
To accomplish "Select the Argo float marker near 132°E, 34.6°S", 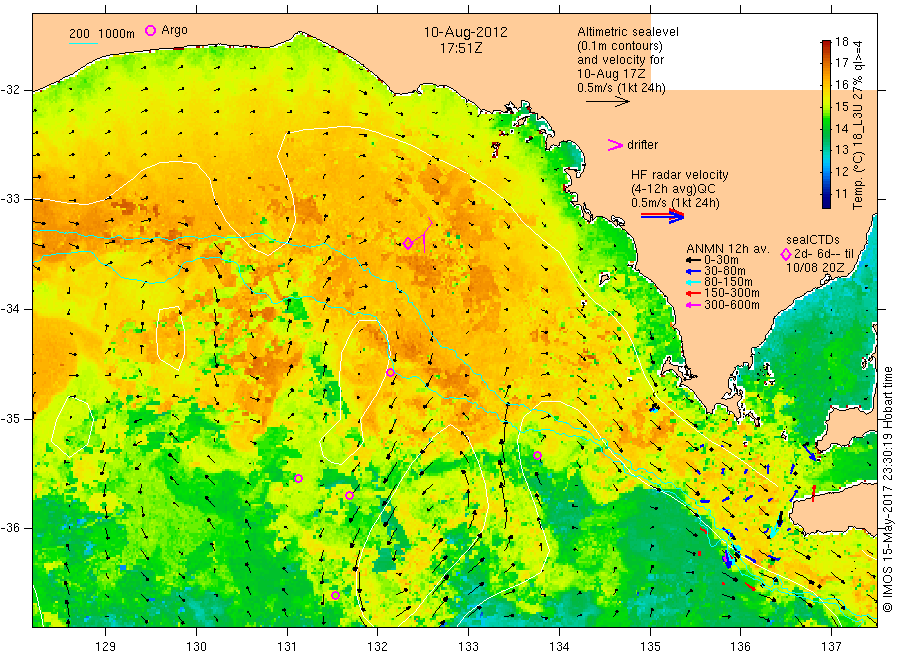I will coord(390,372).
